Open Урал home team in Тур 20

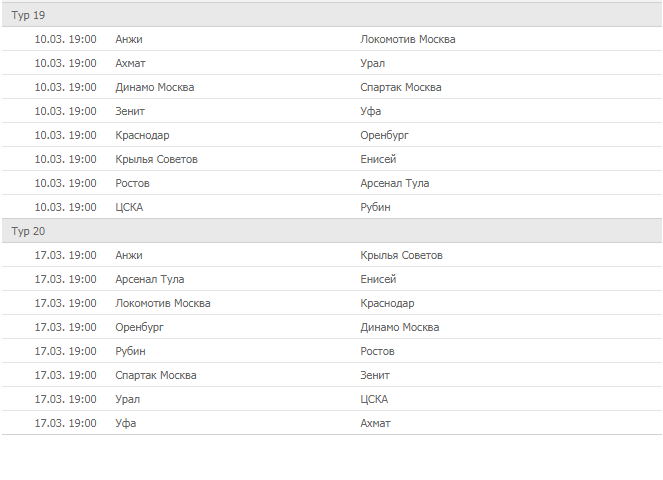[128, 399]
